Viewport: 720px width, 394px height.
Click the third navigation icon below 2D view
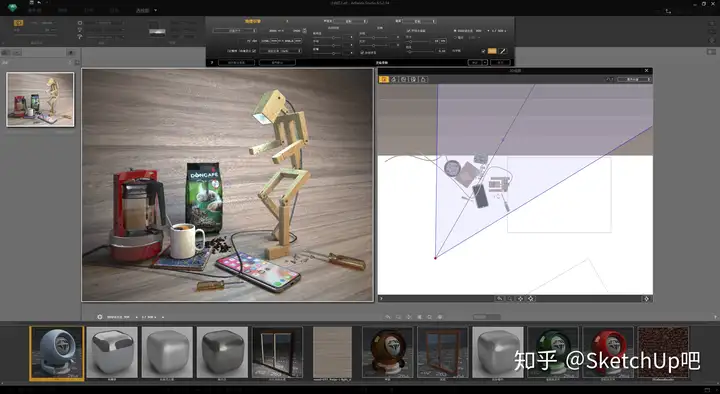tap(520, 298)
